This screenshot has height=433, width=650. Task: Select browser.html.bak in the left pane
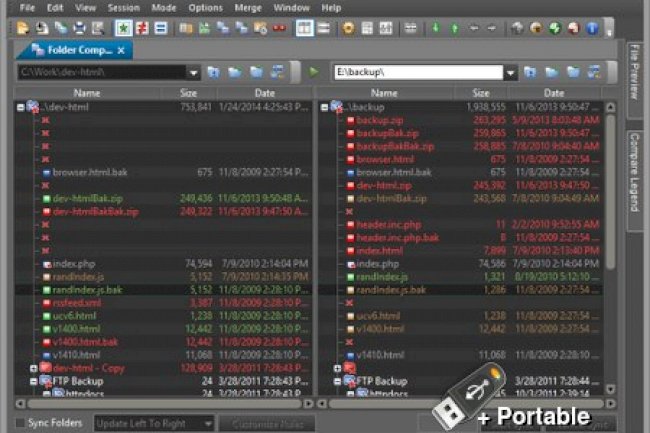click(x=90, y=172)
